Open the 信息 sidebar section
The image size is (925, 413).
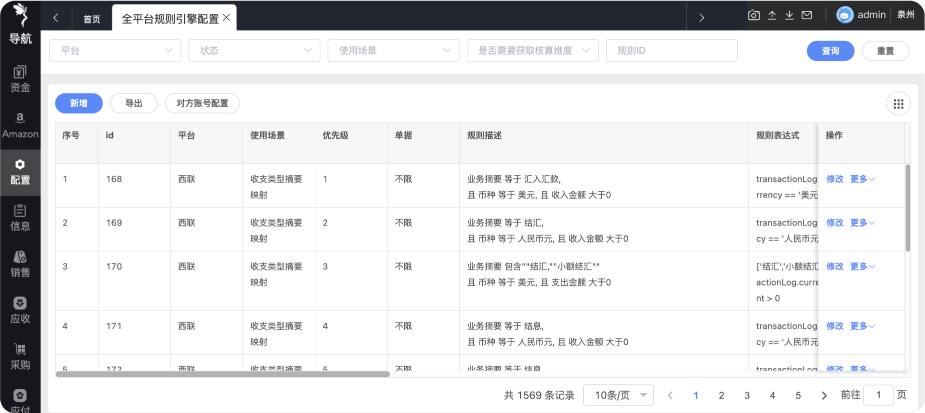pyautogui.click(x=20, y=217)
